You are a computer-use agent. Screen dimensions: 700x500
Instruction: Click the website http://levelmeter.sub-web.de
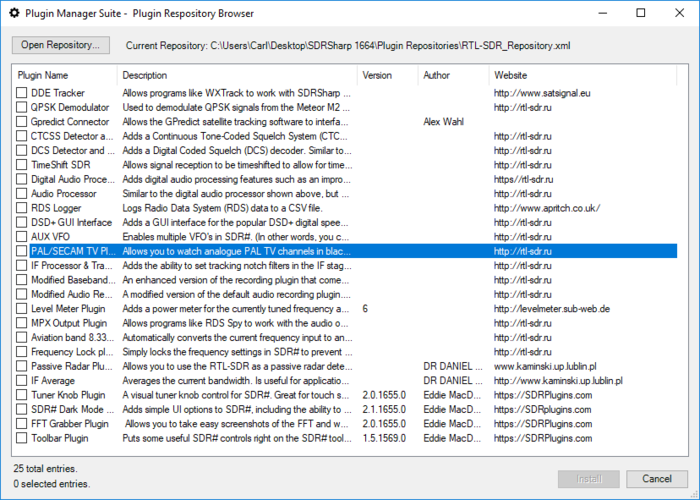[552, 308]
